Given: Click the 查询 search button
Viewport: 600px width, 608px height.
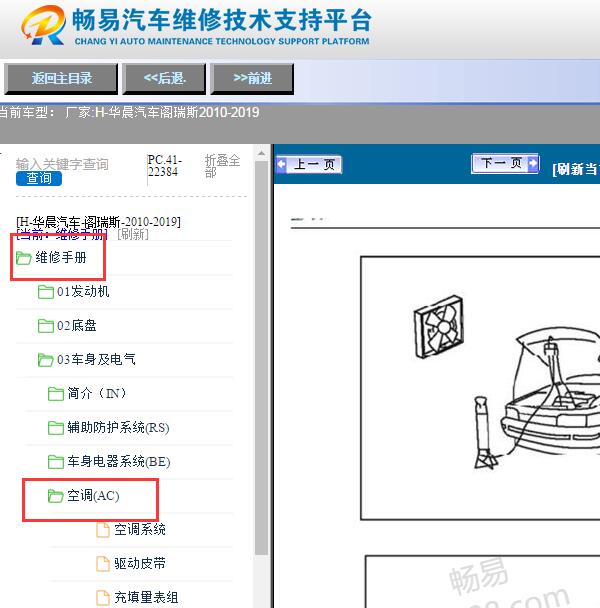Looking at the screenshot, I should click(x=39, y=178).
